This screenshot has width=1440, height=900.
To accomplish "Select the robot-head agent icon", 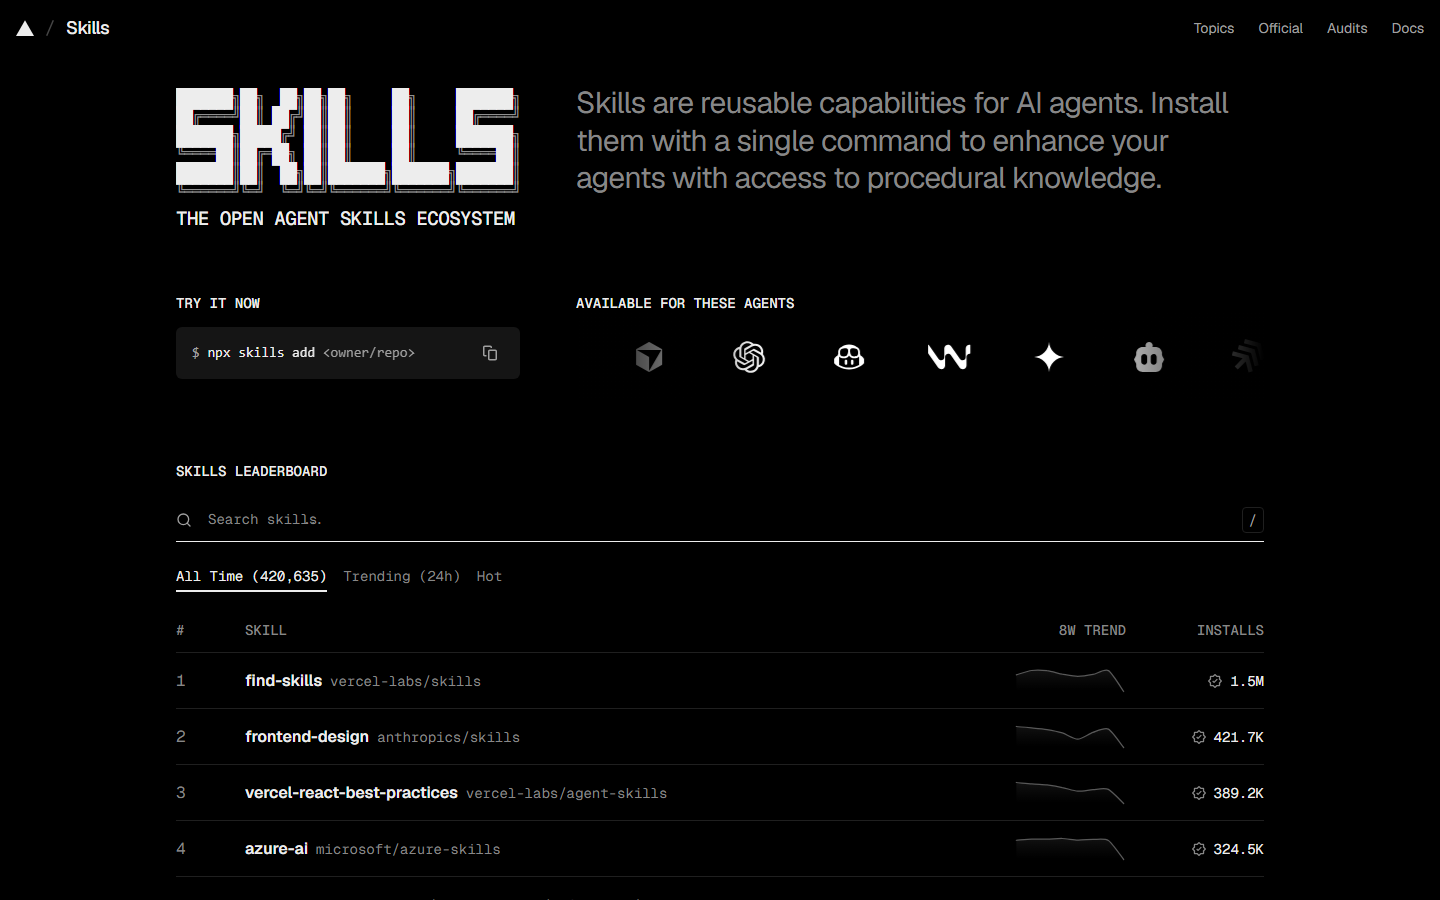I will tap(1149, 357).
